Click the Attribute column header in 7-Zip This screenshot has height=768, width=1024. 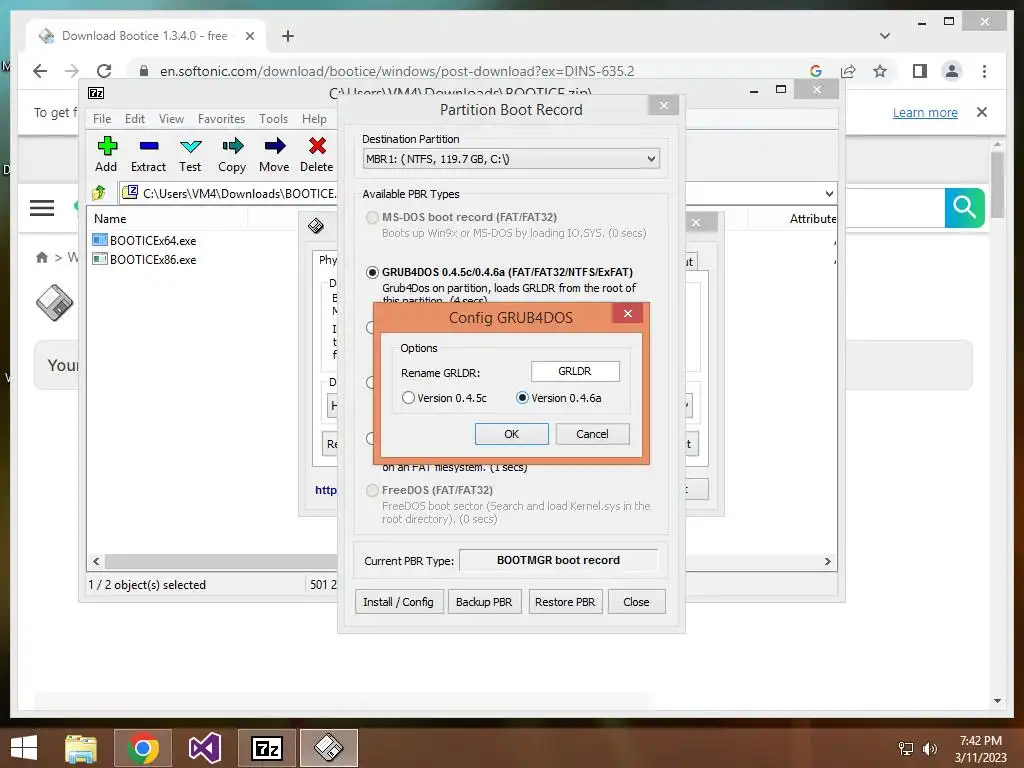coord(812,219)
